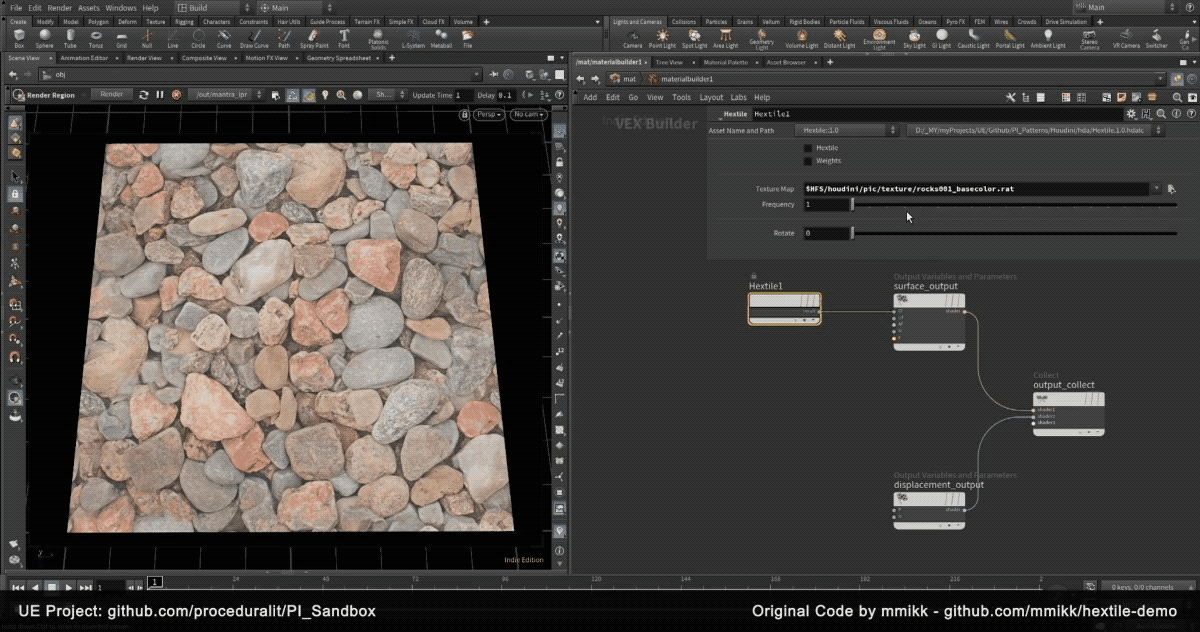The width and height of the screenshot is (1200, 632).
Task: Open the Persp viewport dropdown
Action: pyautogui.click(x=489, y=115)
